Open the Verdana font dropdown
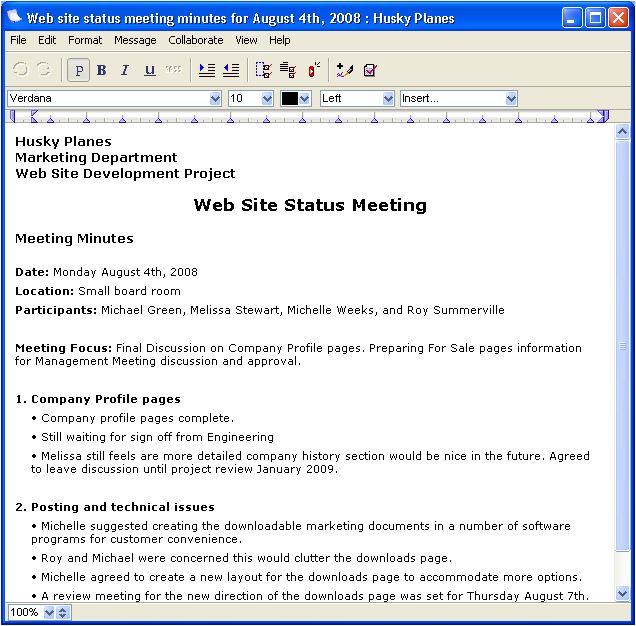 [215, 99]
